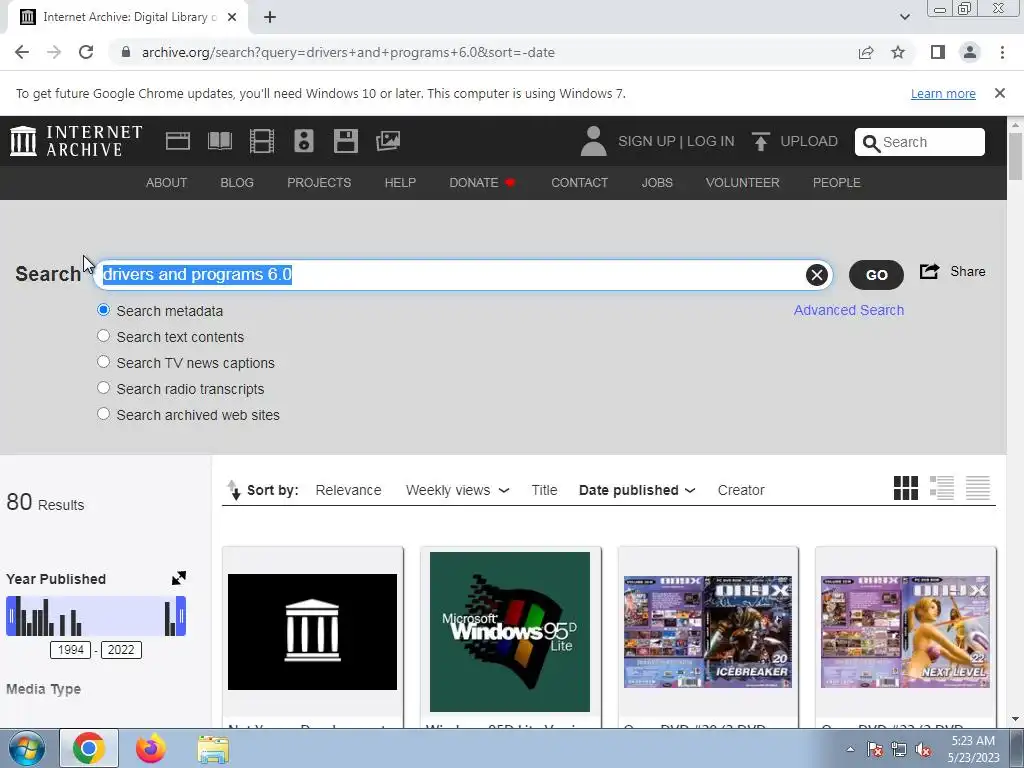Clear the search query with the X button
Screen dimensions: 1024x768
(x=816, y=275)
